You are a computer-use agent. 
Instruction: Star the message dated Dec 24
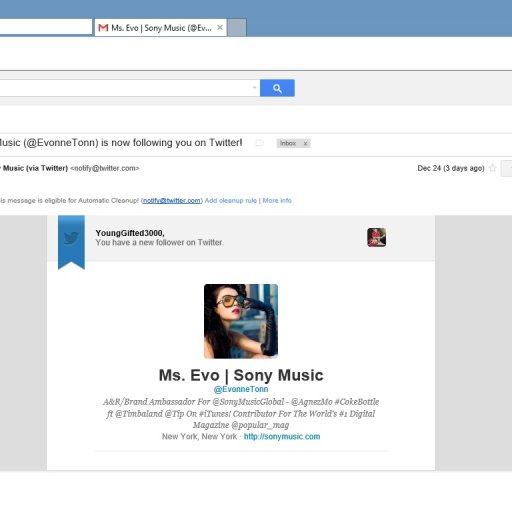(492, 168)
